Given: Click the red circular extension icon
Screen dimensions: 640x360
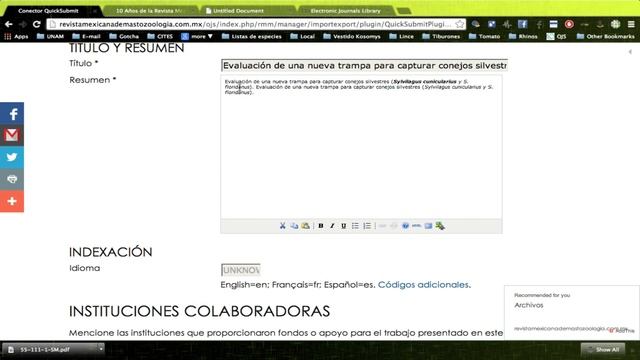Looking at the screenshot, I should [569, 24].
